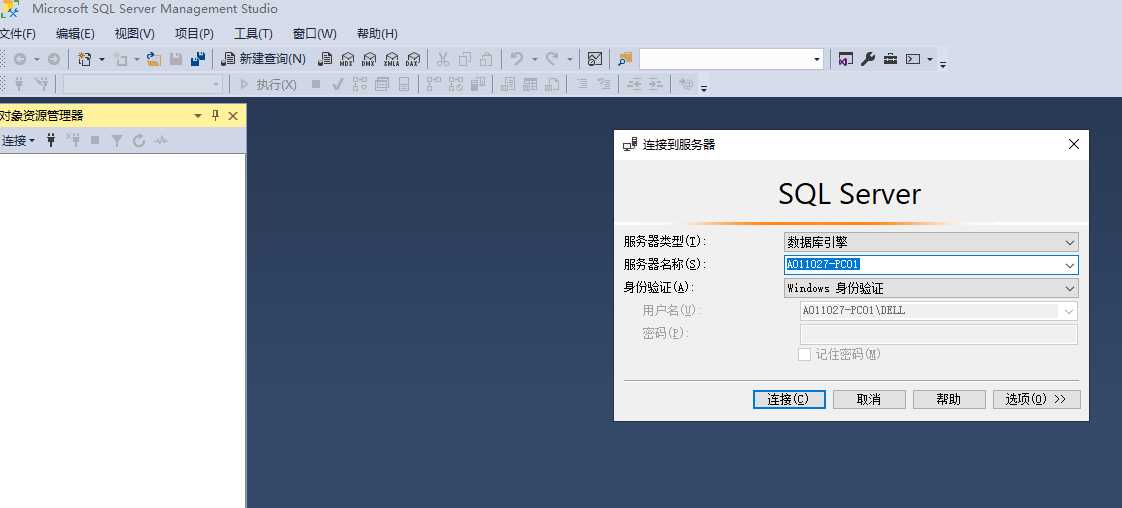Screen dimensions: 1122x508
Task: Open the Toolbox briefcase icon
Action: tap(890, 59)
